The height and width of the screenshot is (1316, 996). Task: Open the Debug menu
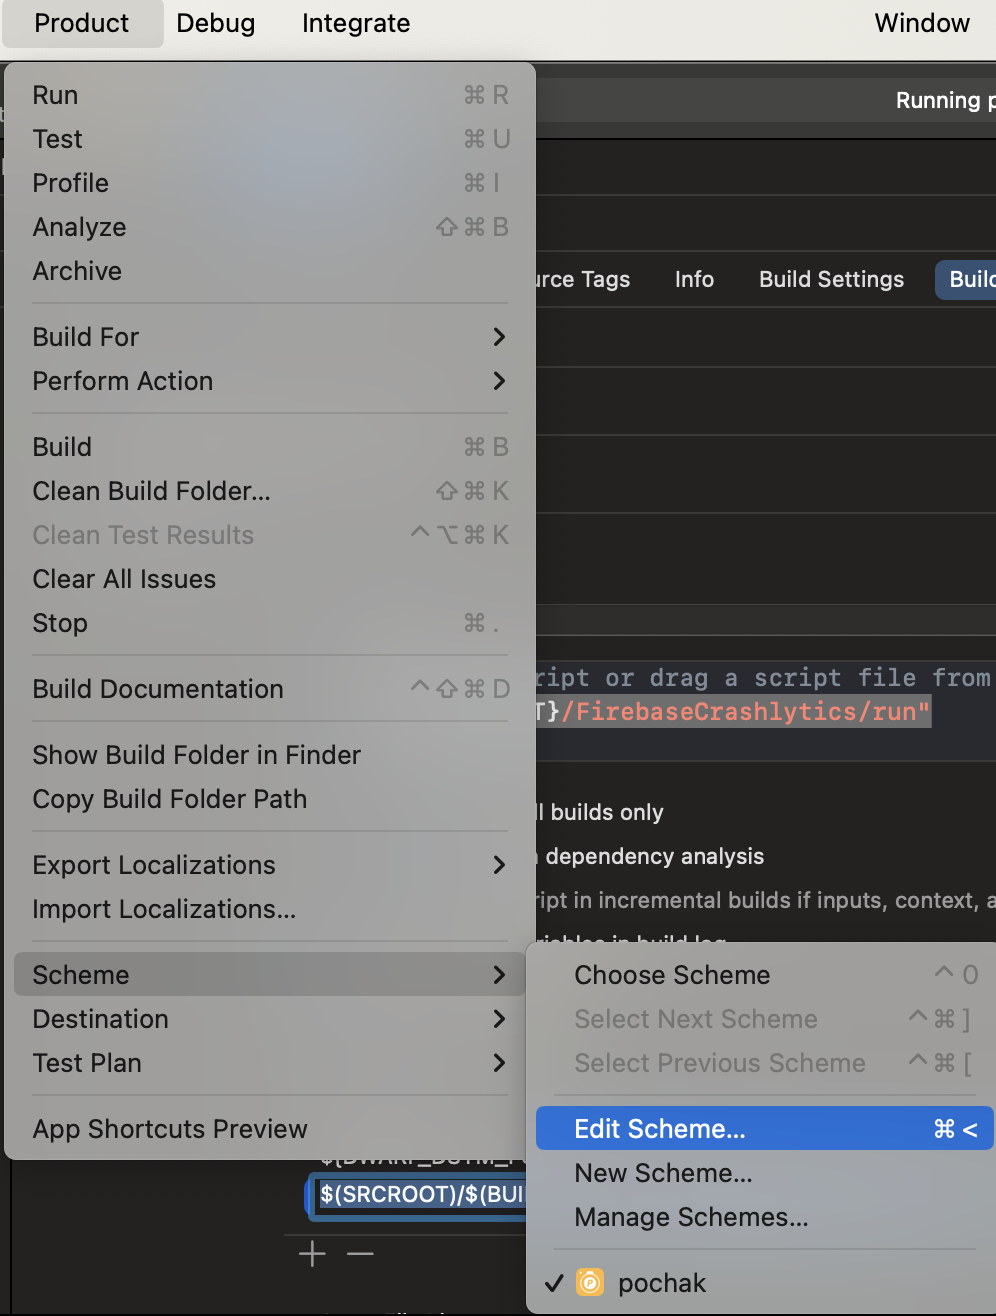point(216,23)
